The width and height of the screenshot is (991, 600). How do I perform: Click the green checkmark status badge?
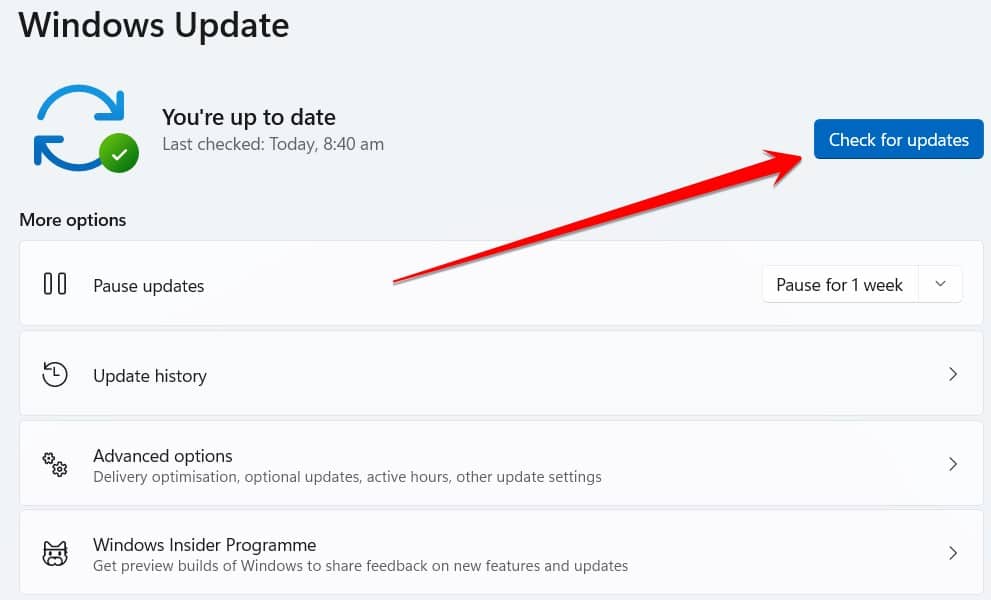pos(119,153)
